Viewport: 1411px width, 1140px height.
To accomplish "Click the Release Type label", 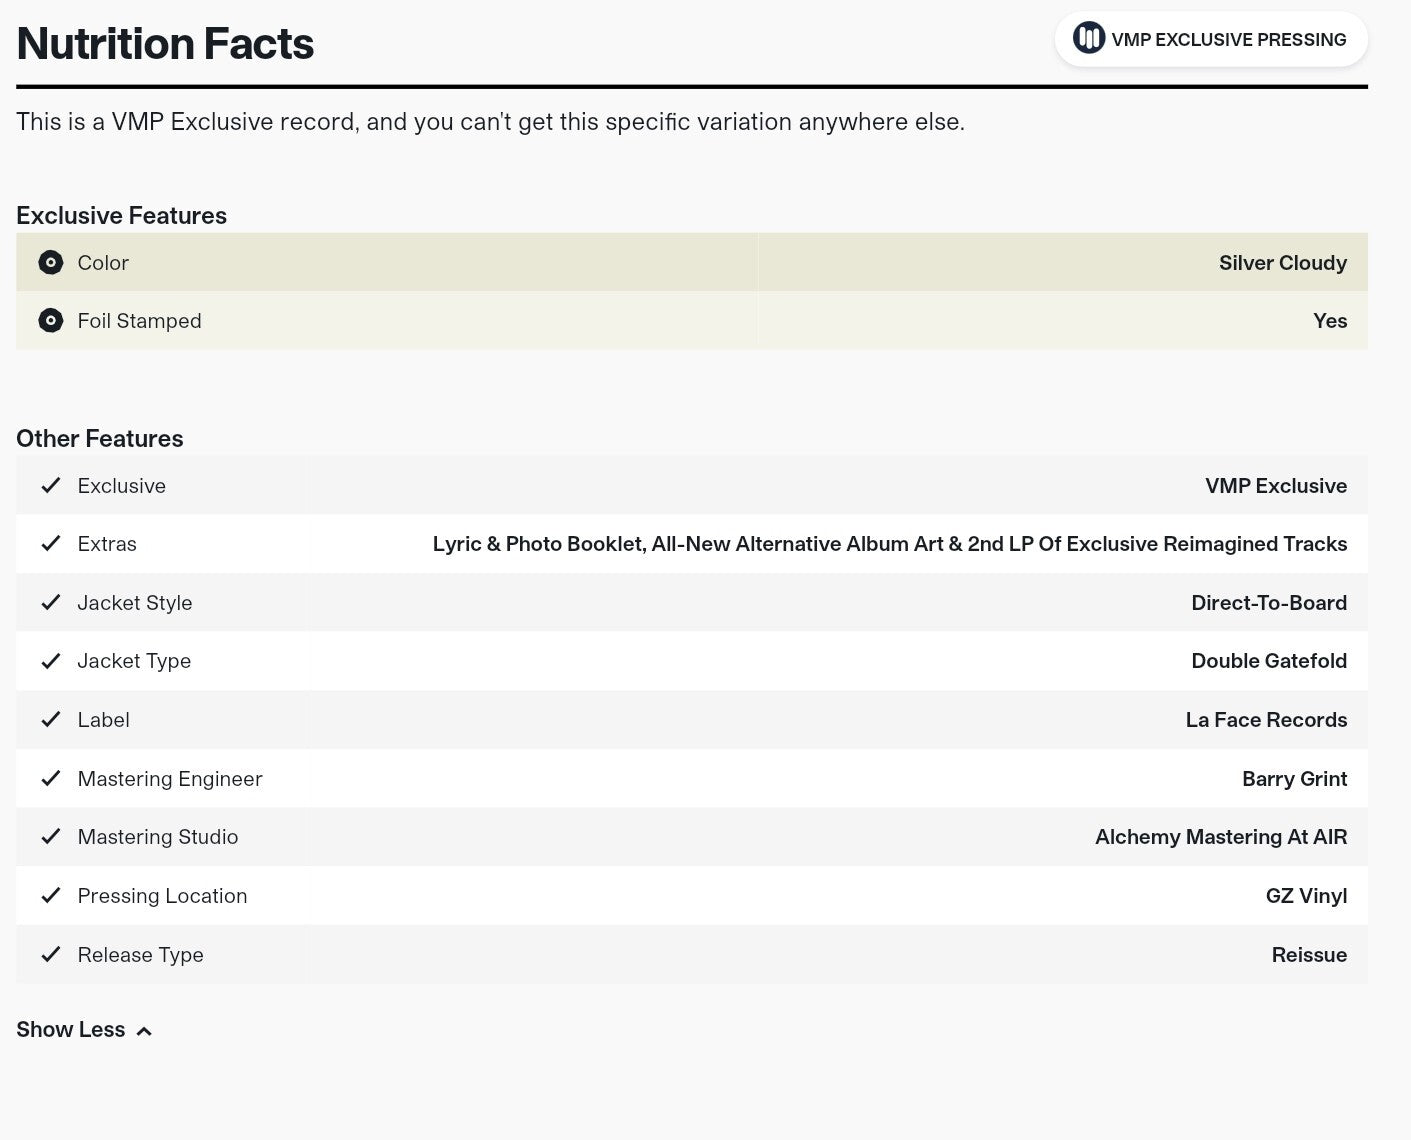I will point(140,955).
